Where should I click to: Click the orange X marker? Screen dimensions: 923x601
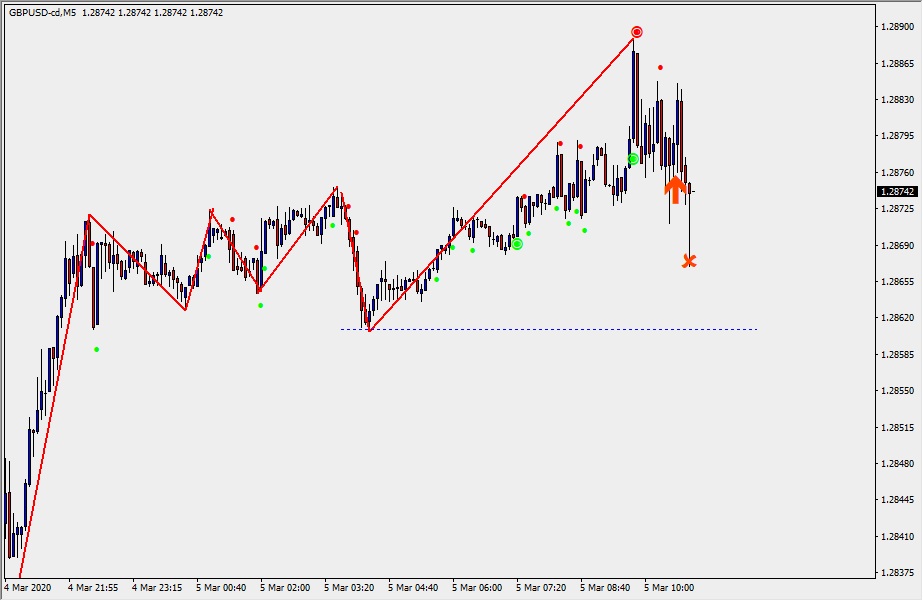pyautogui.click(x=688, y=261)
